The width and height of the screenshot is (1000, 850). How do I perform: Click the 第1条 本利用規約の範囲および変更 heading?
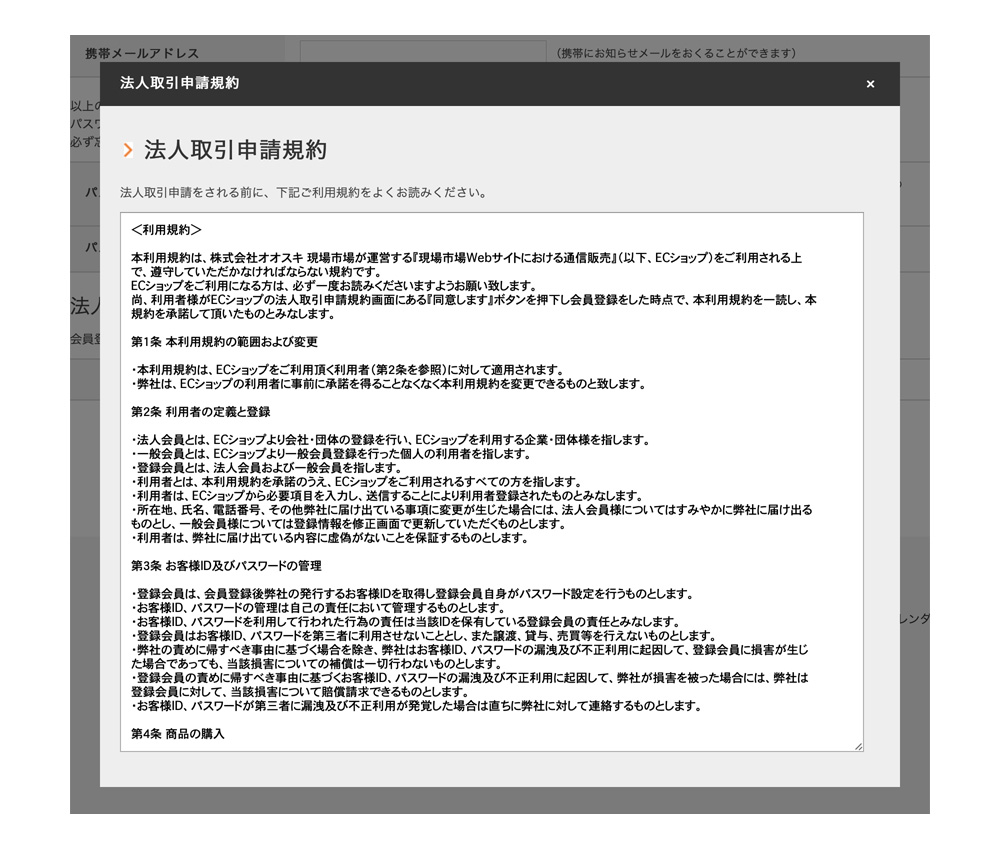(x=224, y=342)
